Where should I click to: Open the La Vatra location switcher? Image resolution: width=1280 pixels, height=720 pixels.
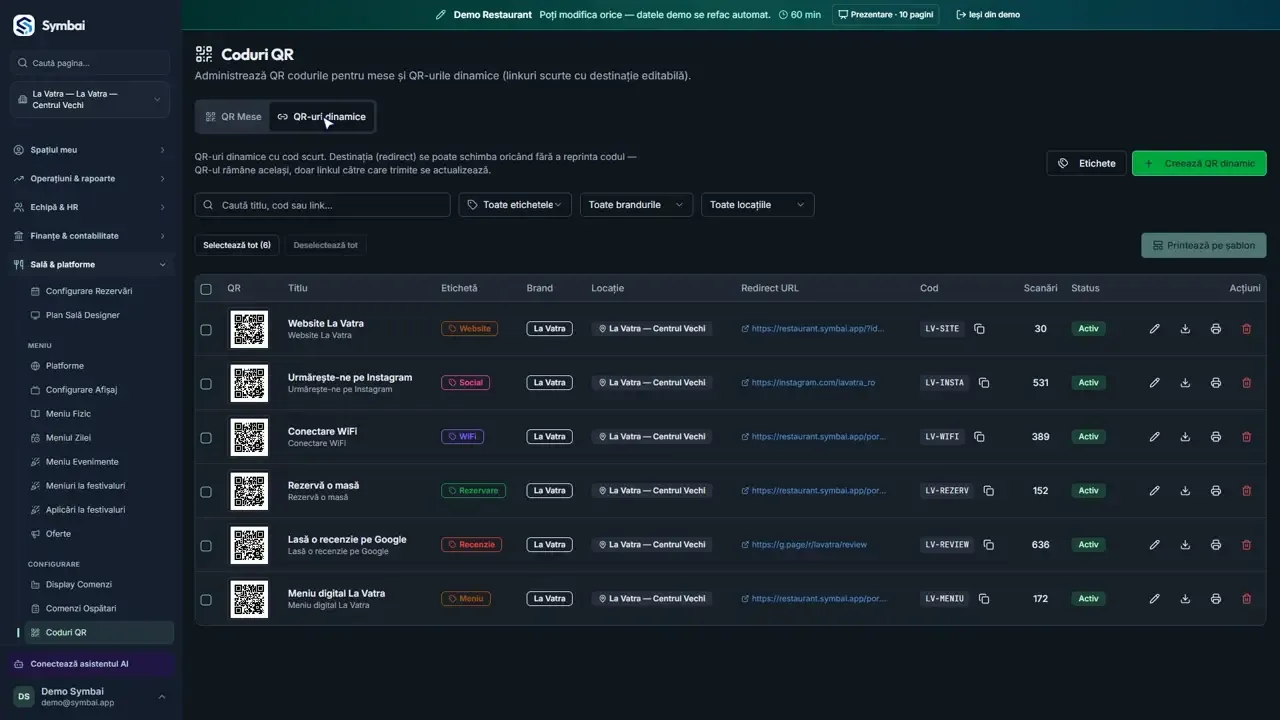(x=90, y=100)
